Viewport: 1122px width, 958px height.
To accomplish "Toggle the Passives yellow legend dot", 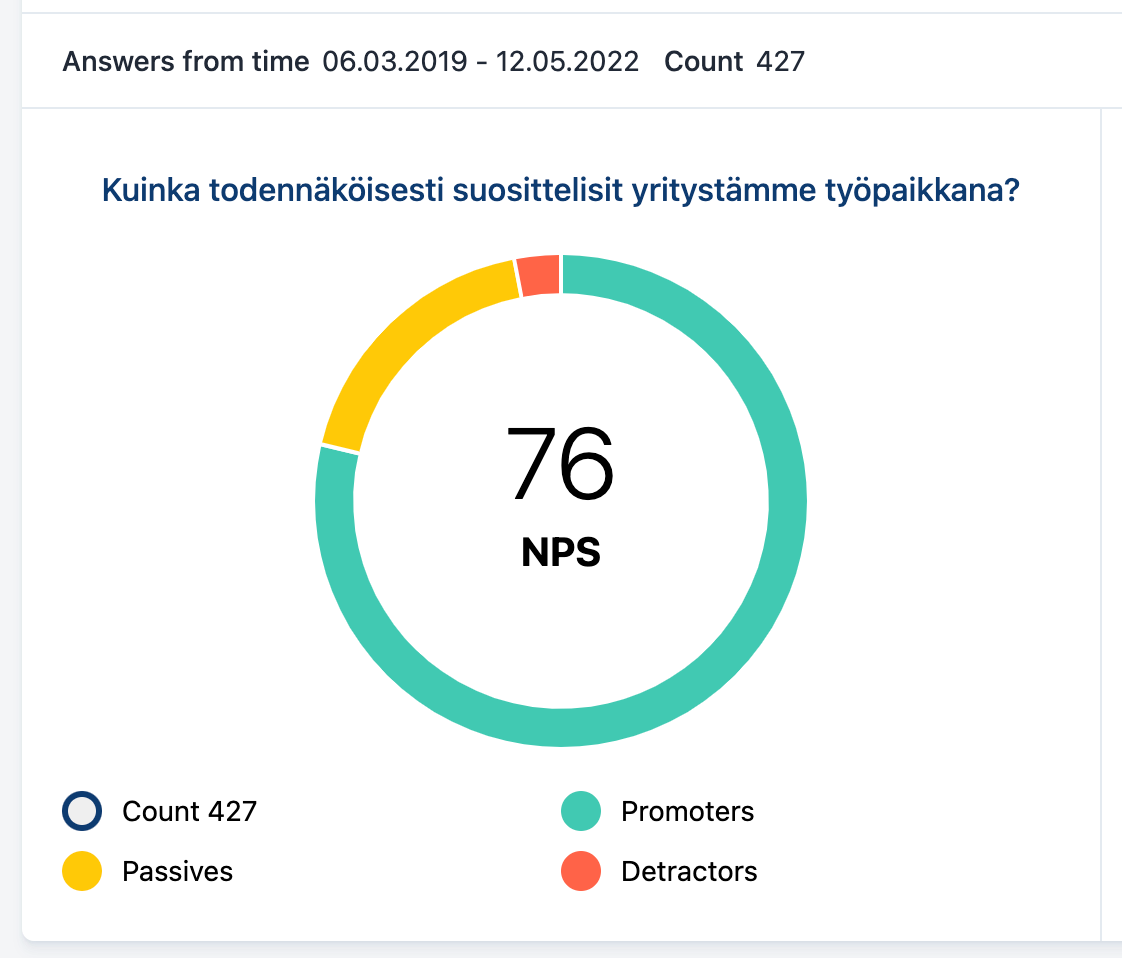I will 82,871.
